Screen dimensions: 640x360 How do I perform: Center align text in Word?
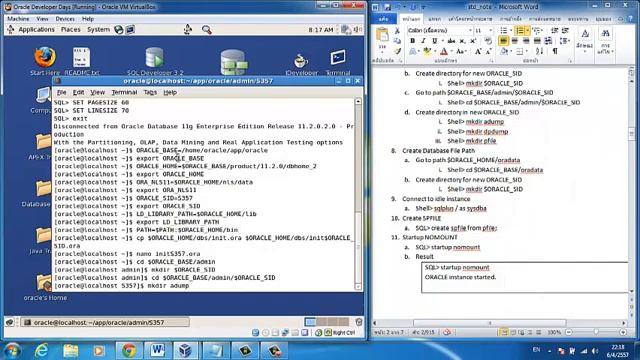click(515, 41)
